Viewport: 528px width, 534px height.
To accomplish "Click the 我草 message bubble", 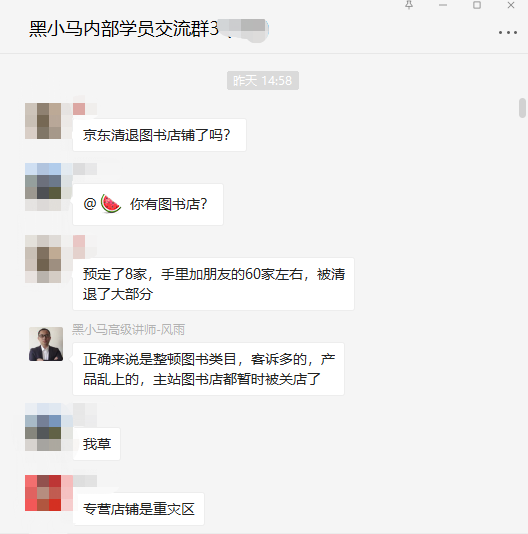I will pos(96,444).
